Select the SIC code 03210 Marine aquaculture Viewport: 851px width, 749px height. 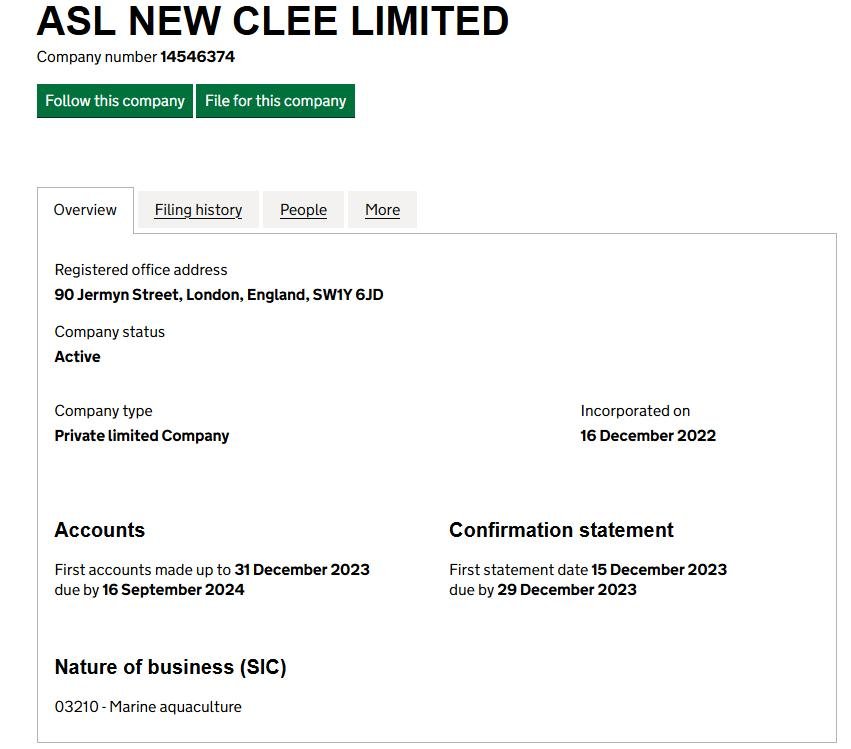pos(148,706)
